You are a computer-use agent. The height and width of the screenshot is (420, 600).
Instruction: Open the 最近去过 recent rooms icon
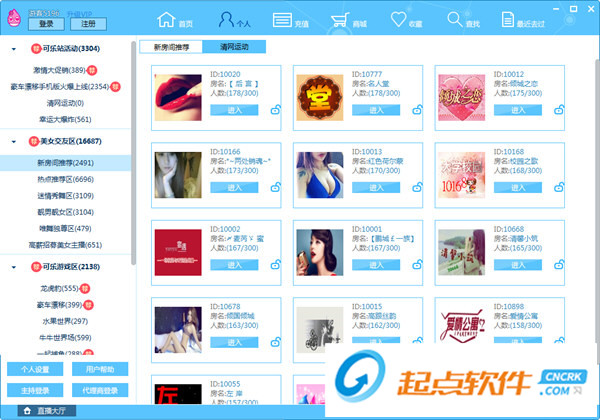(x=508, y=20)
